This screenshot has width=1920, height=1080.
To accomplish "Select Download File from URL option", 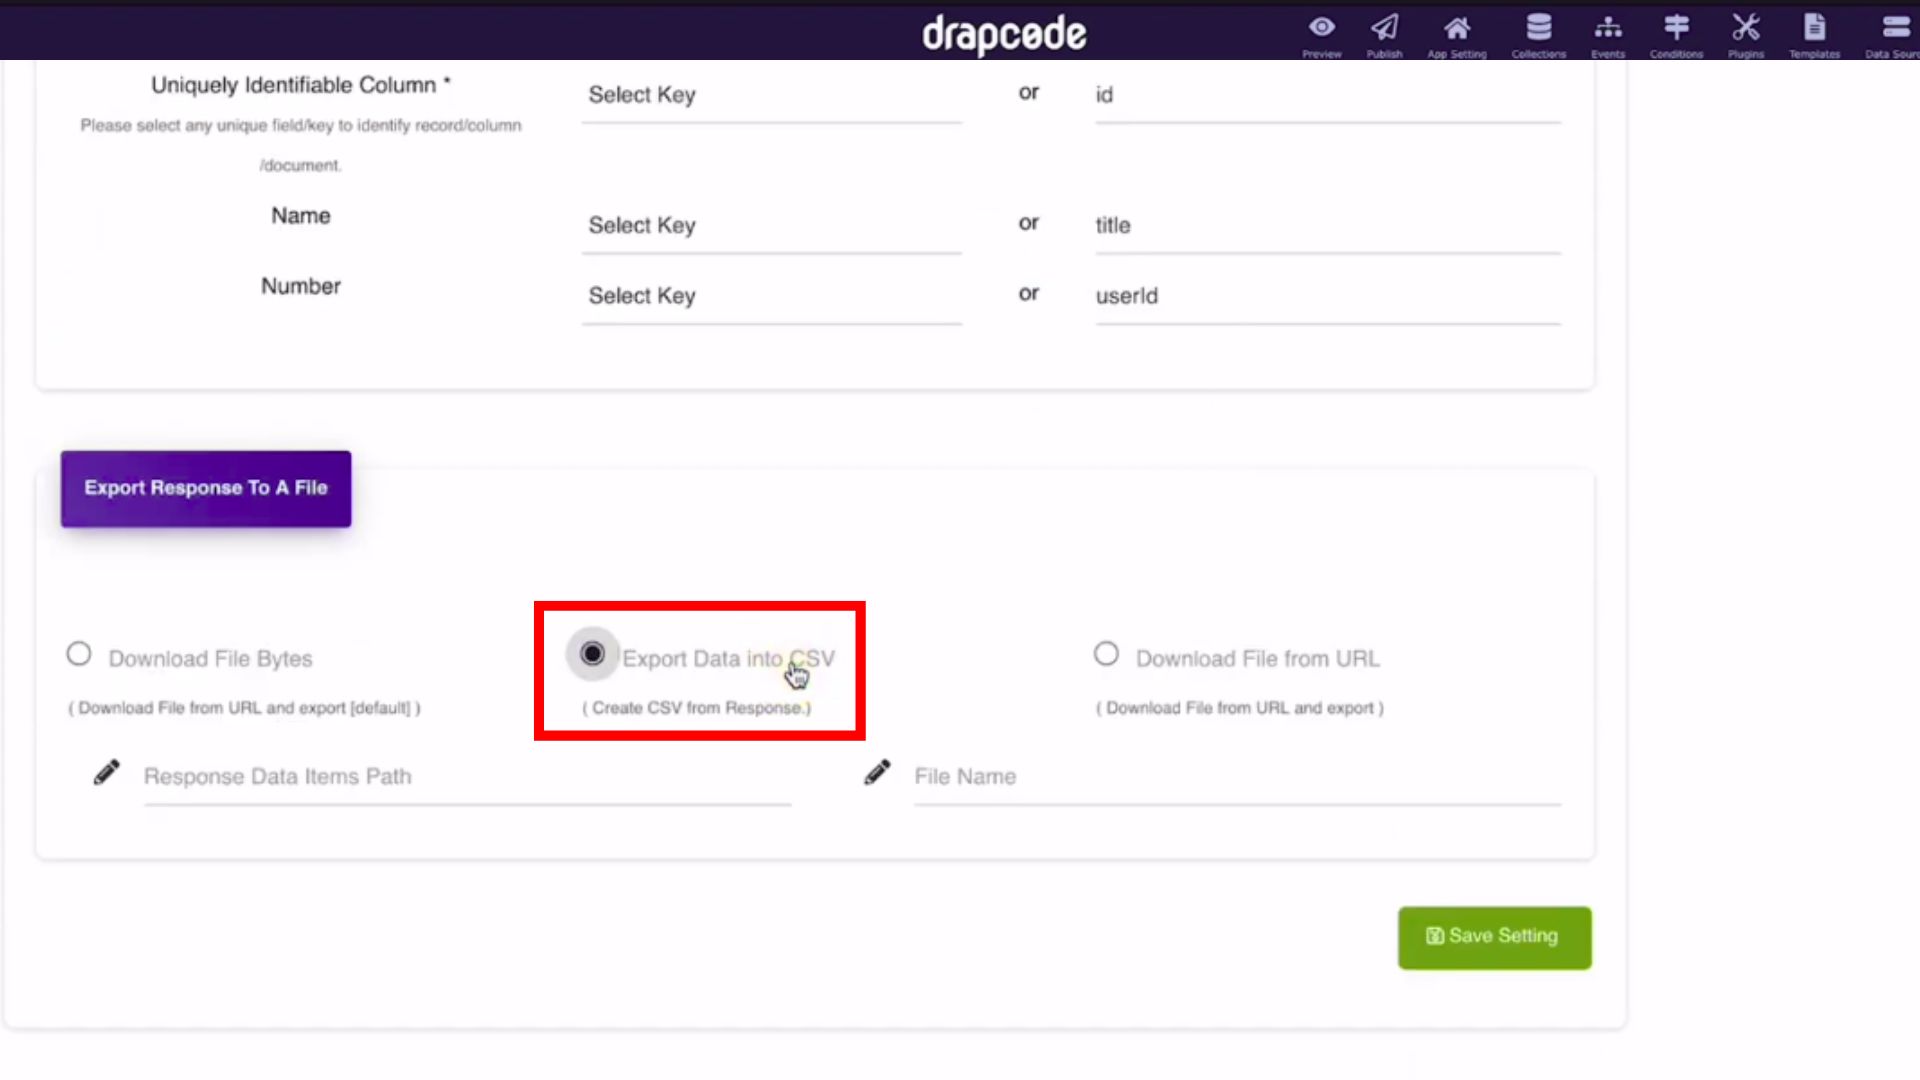I will pos(1105,657).
